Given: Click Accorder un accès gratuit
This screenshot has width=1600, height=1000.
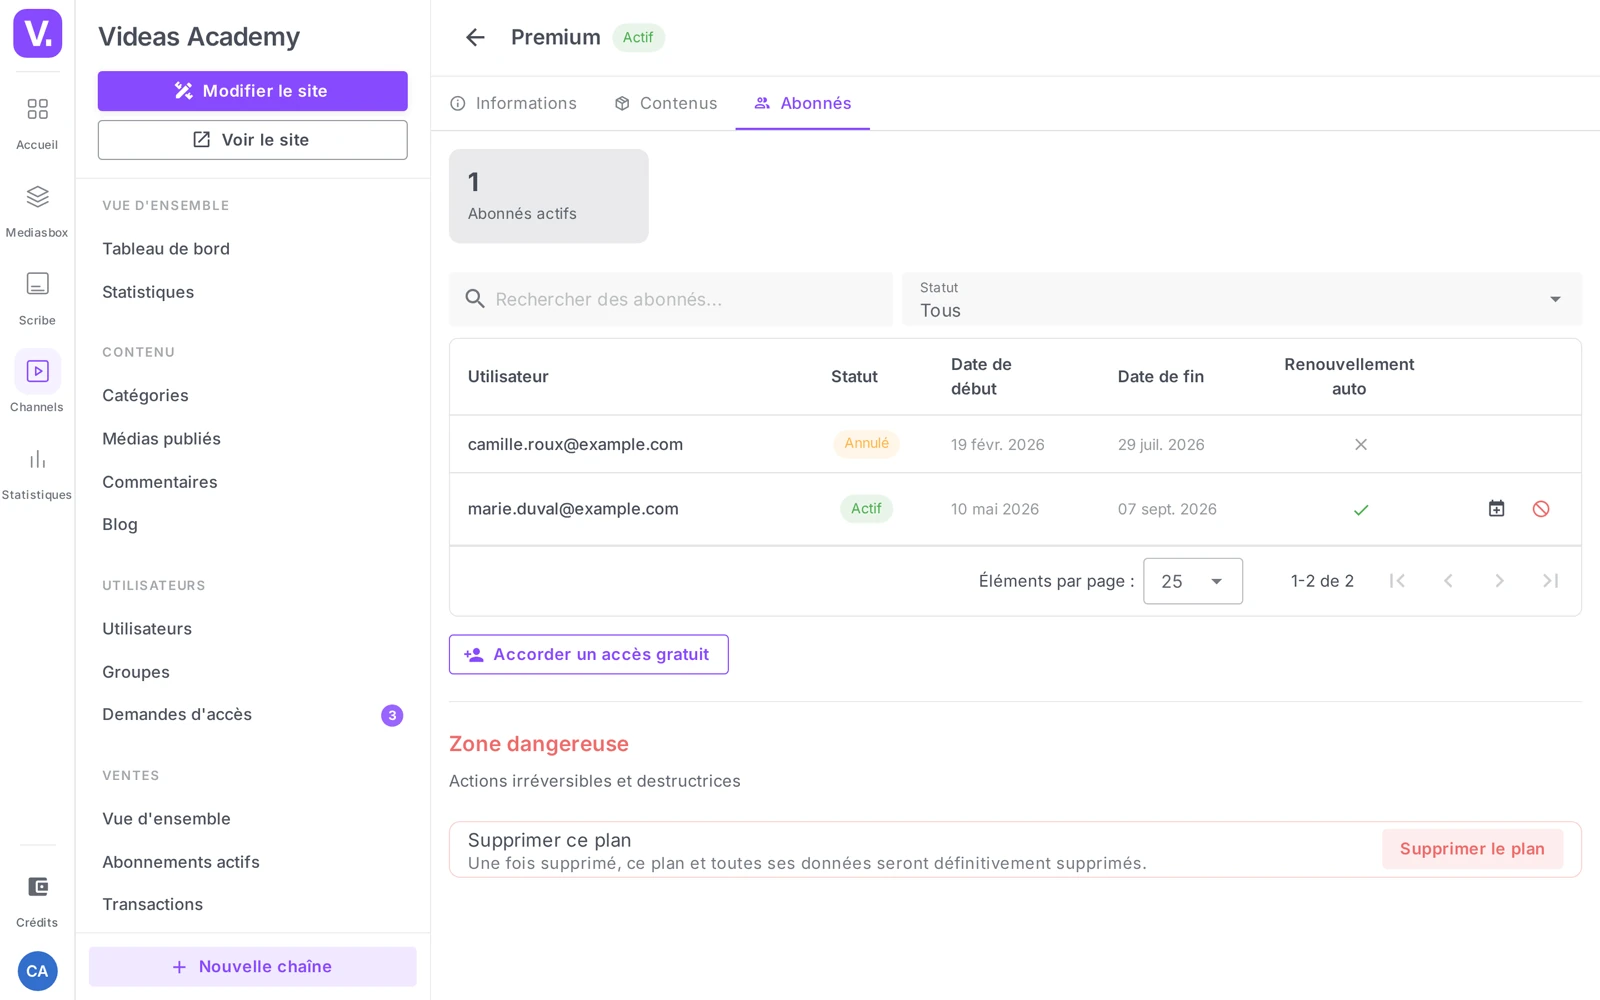Looking at the screenshot, I should [589, 655].
